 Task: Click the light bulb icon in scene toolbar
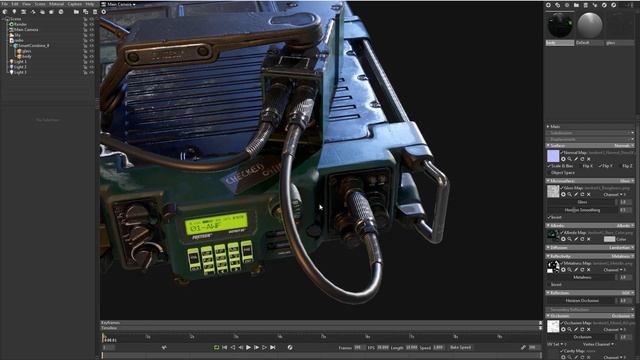pos(14,12)
